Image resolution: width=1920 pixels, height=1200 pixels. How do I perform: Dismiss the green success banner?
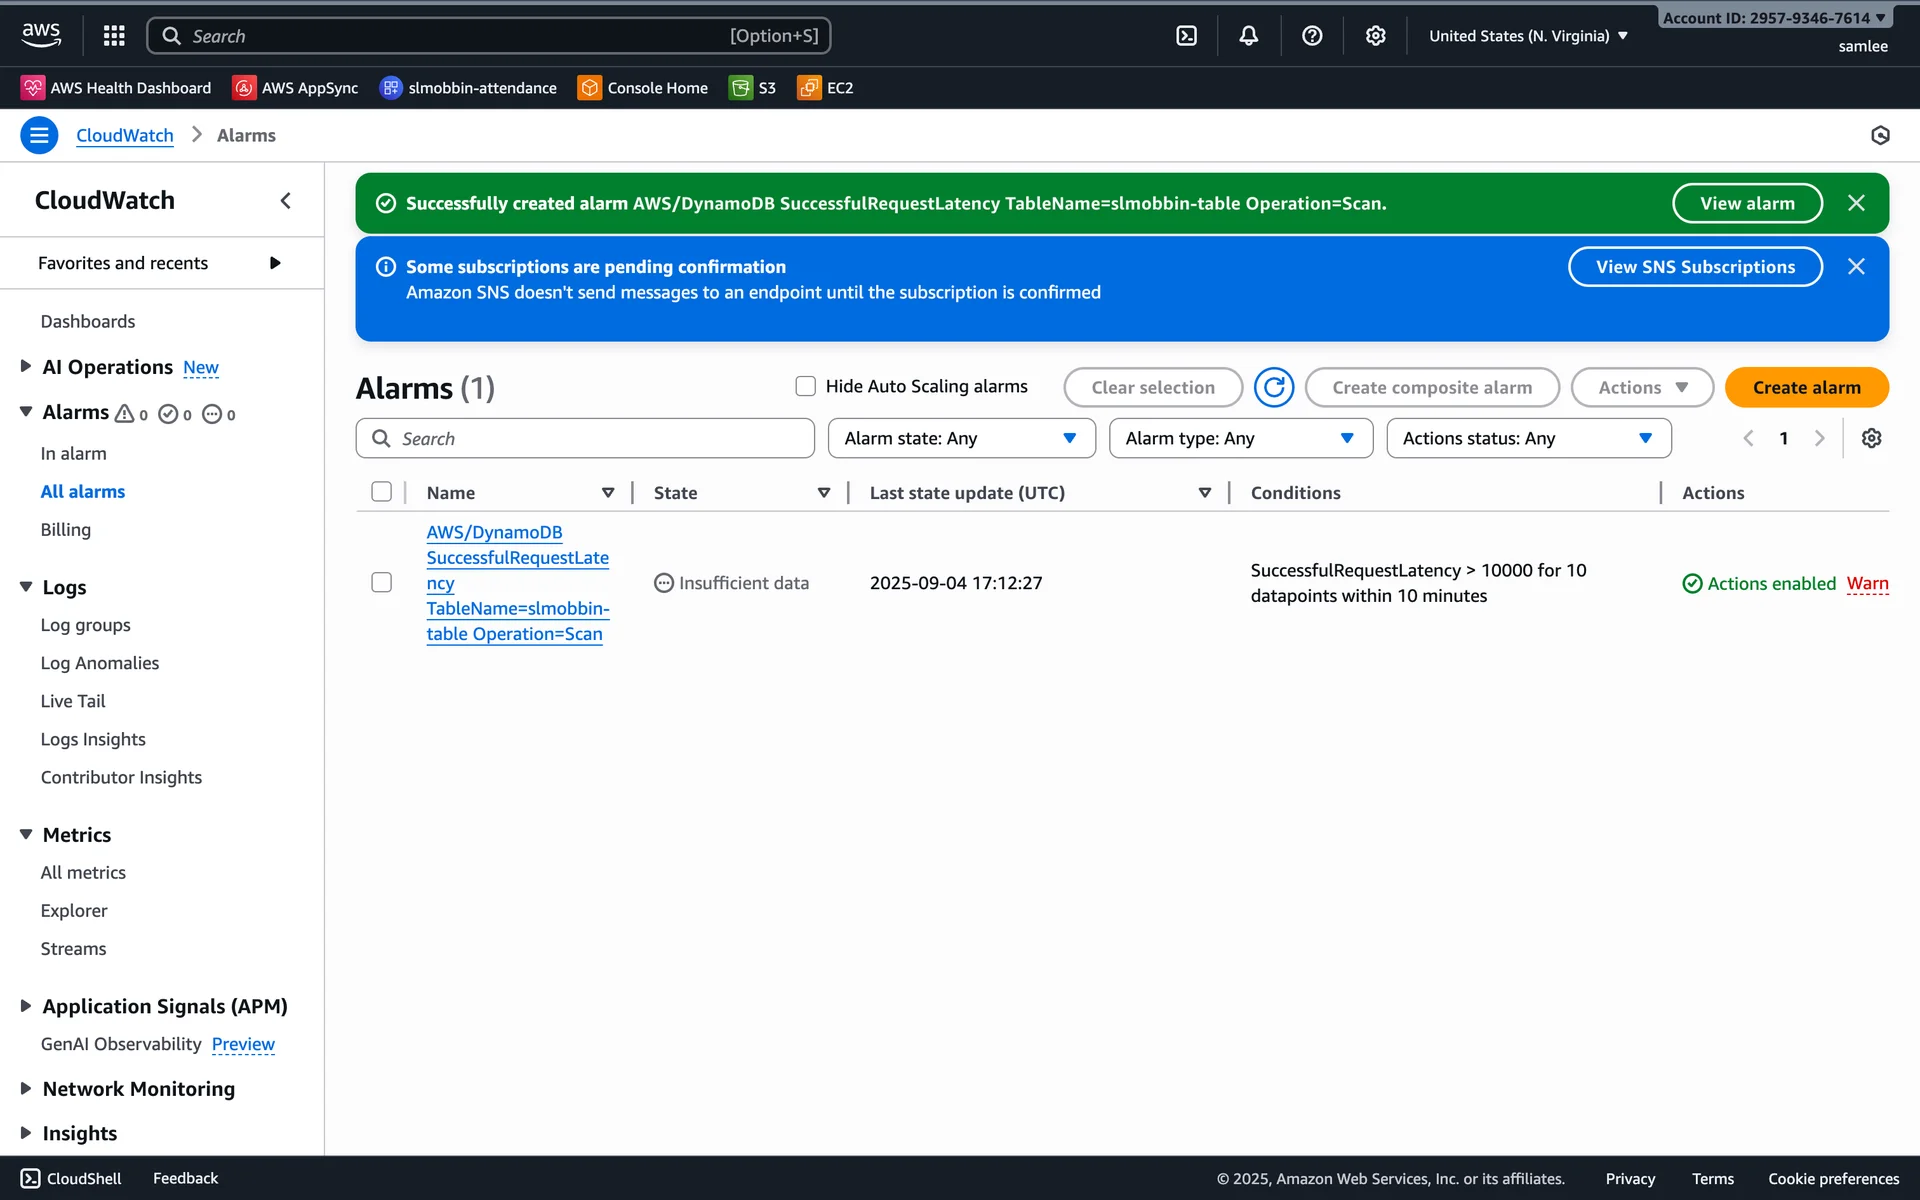pos(1856,203)
